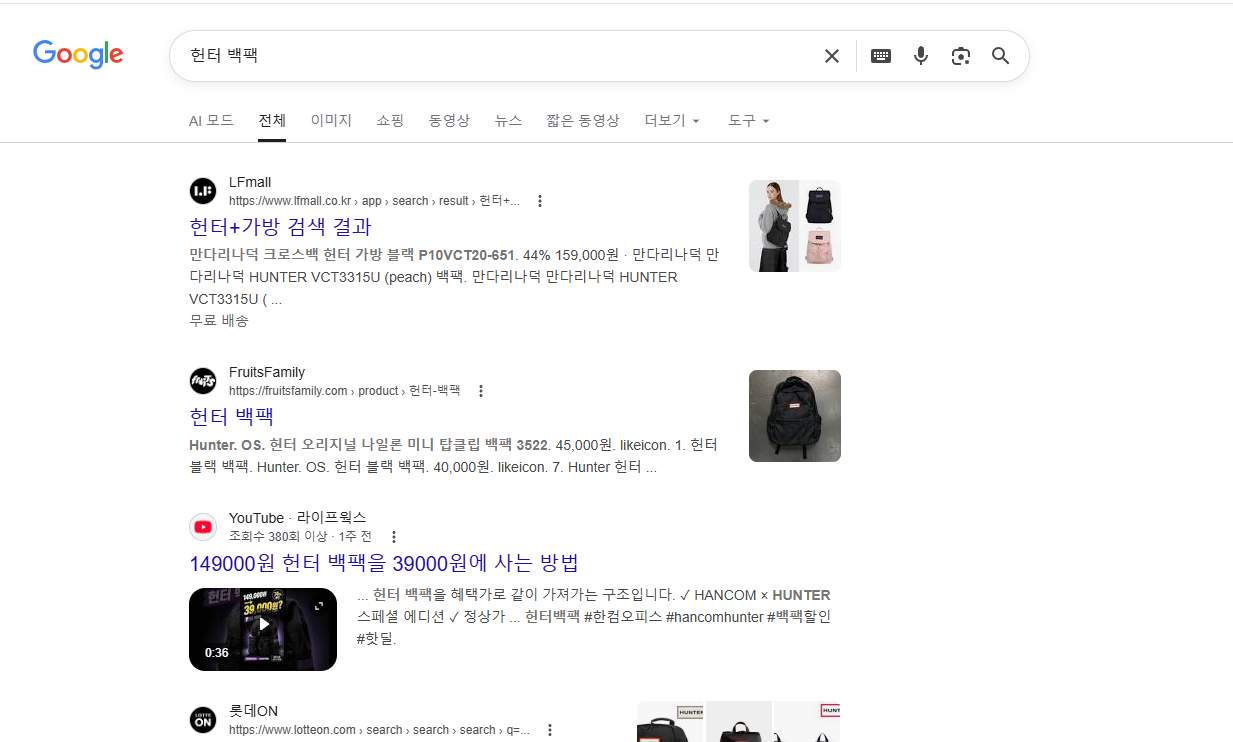Screen dimensions: 1233x742
Task: Switch to 이미지 tab
Action: point(331,121)
